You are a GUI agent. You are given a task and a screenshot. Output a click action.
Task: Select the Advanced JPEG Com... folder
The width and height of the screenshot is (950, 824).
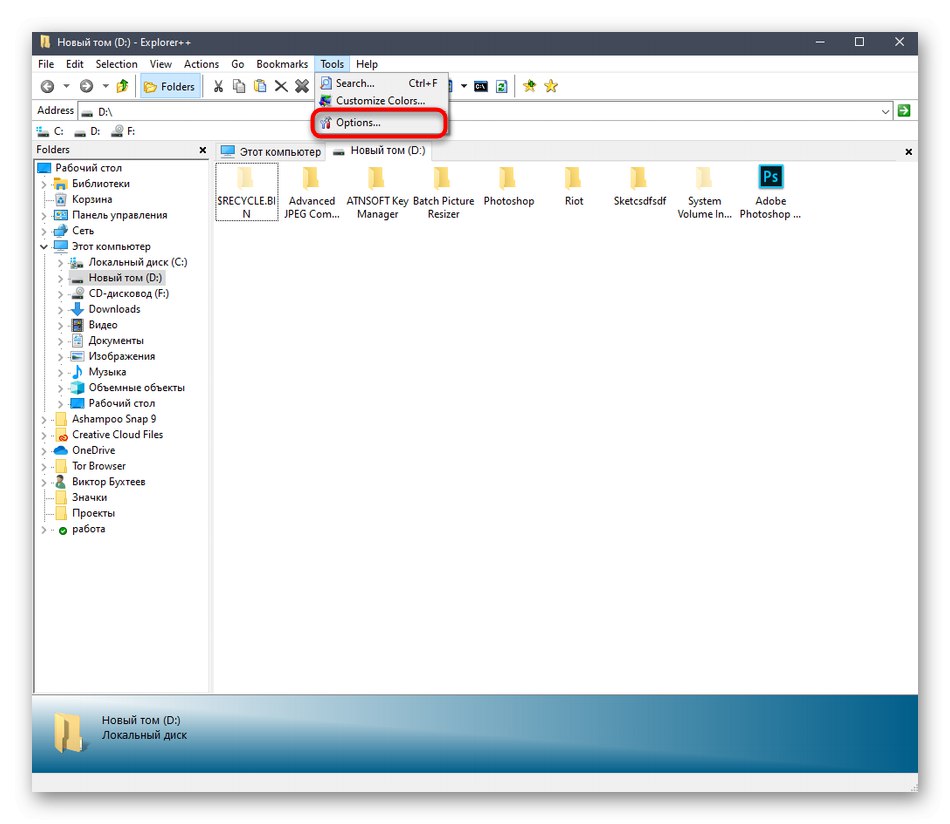(311, 191)
